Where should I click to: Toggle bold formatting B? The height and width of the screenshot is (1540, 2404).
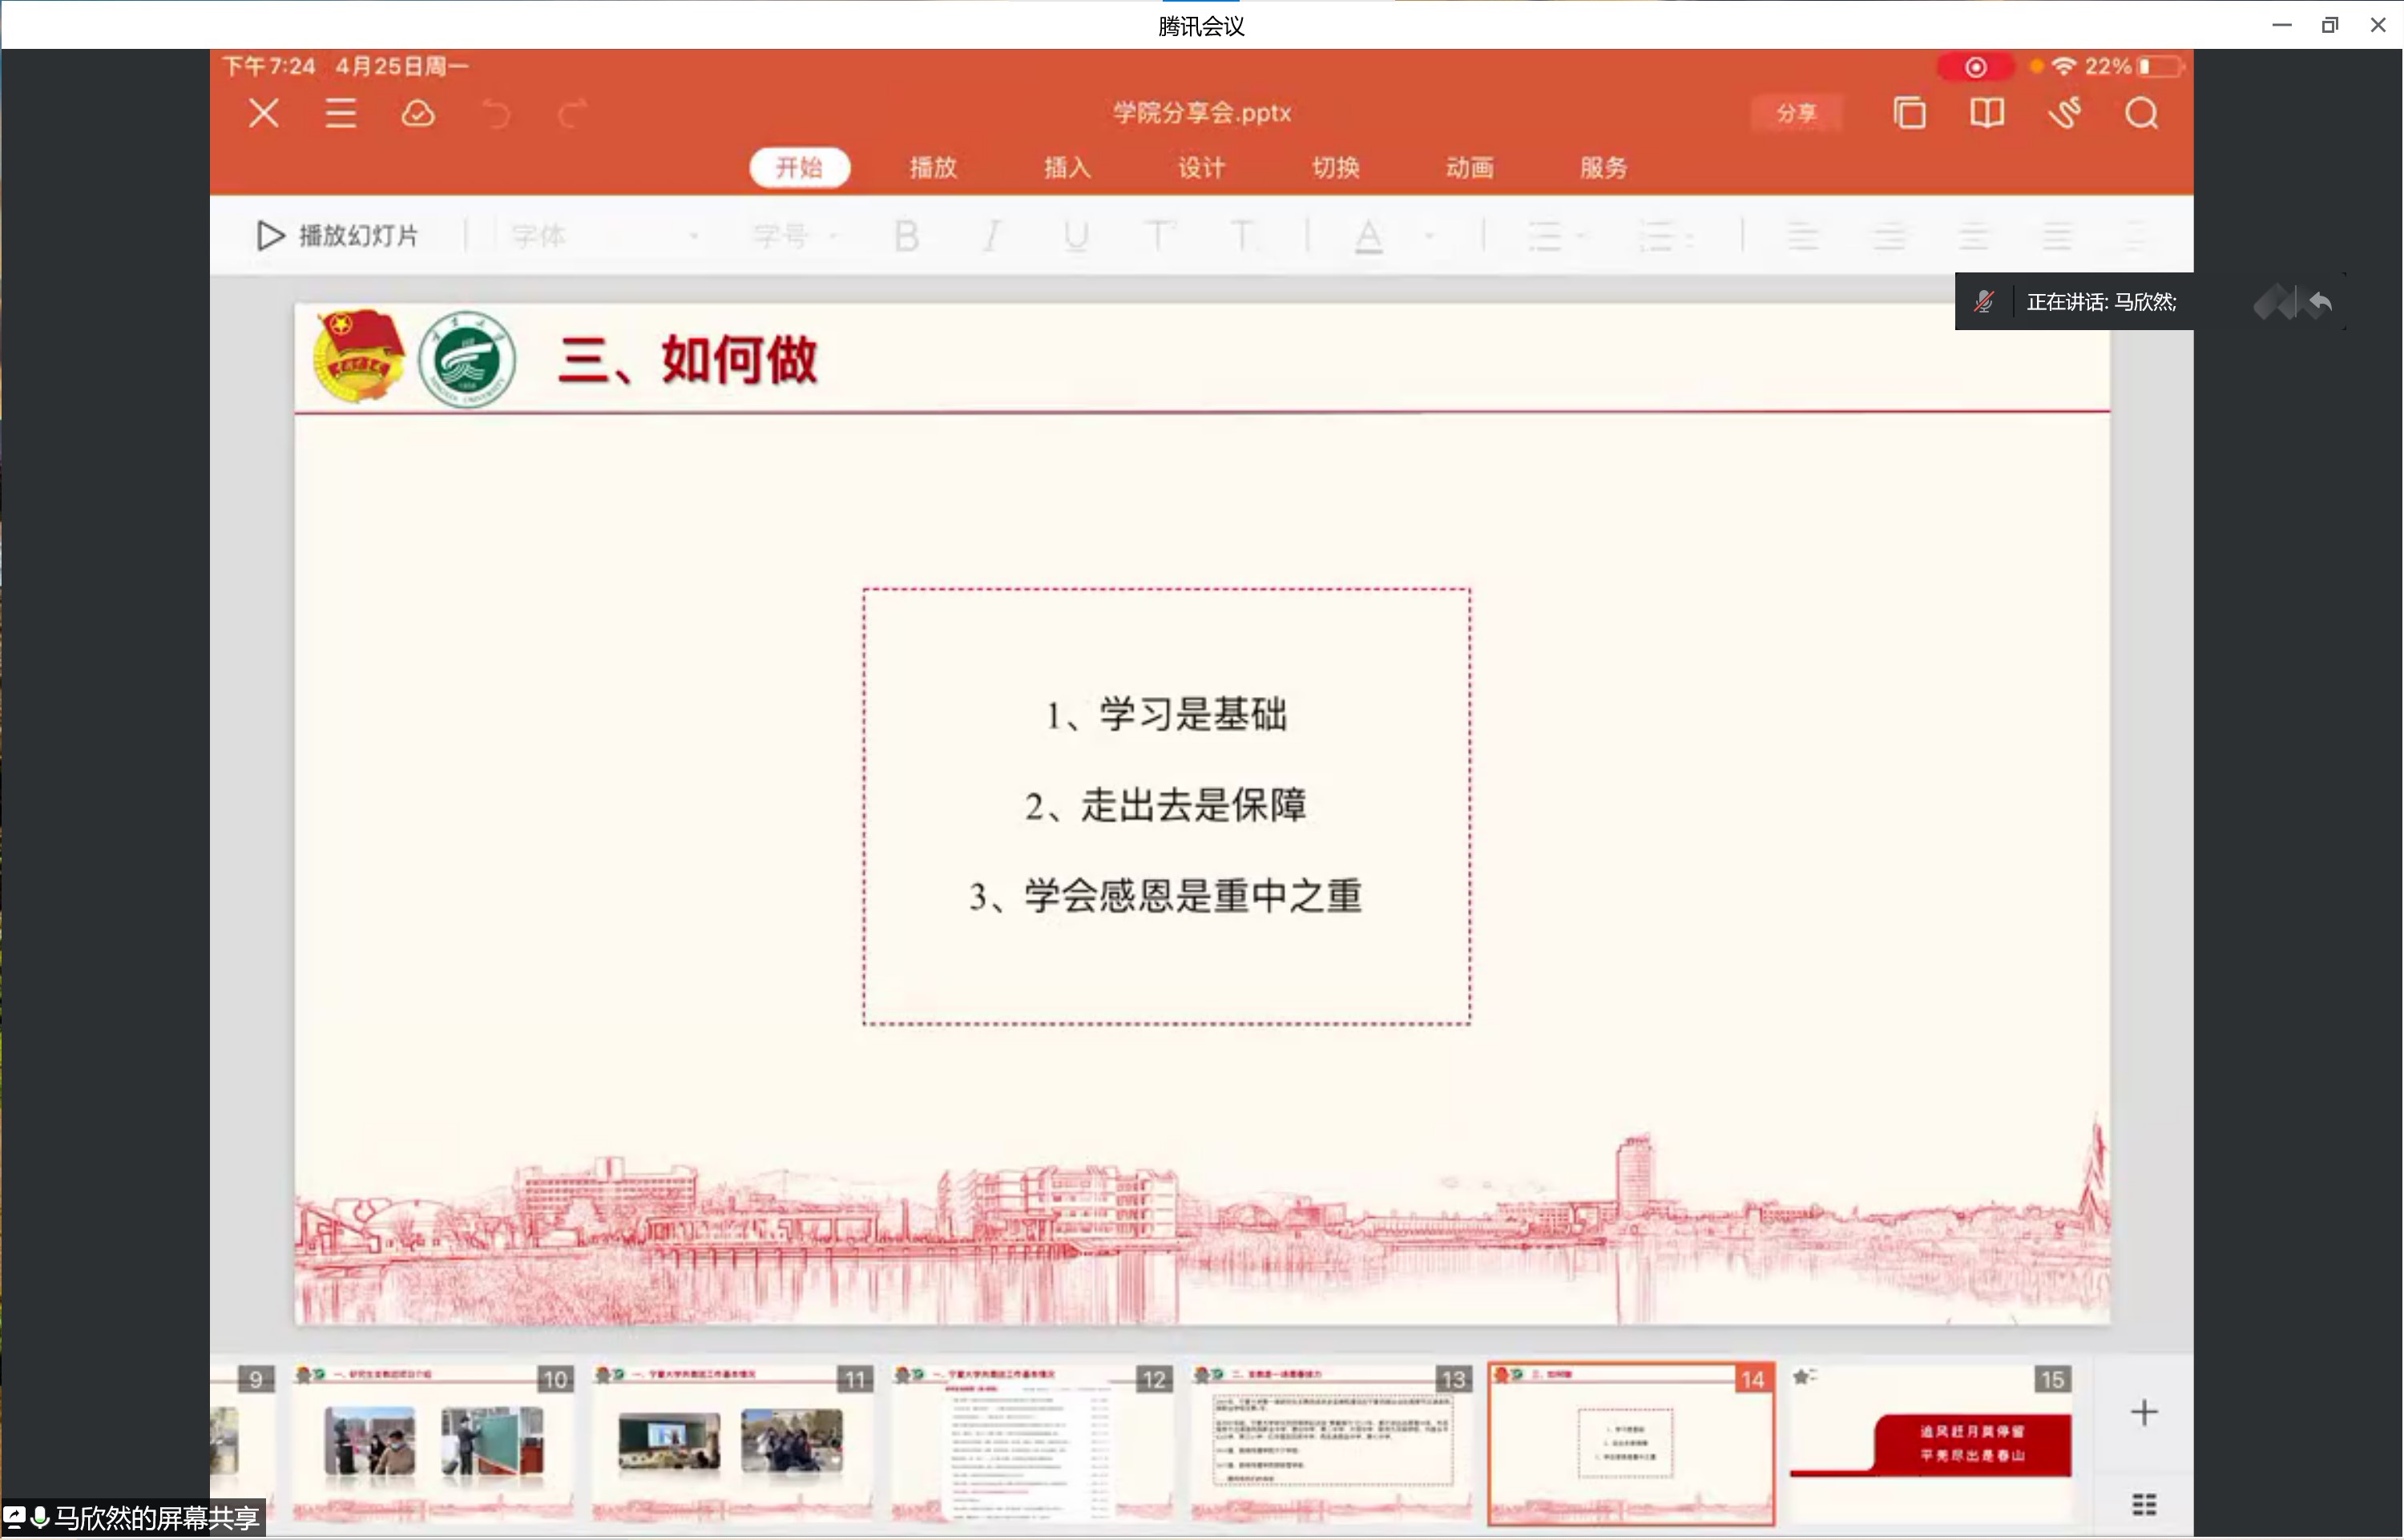tap(906, 236)
